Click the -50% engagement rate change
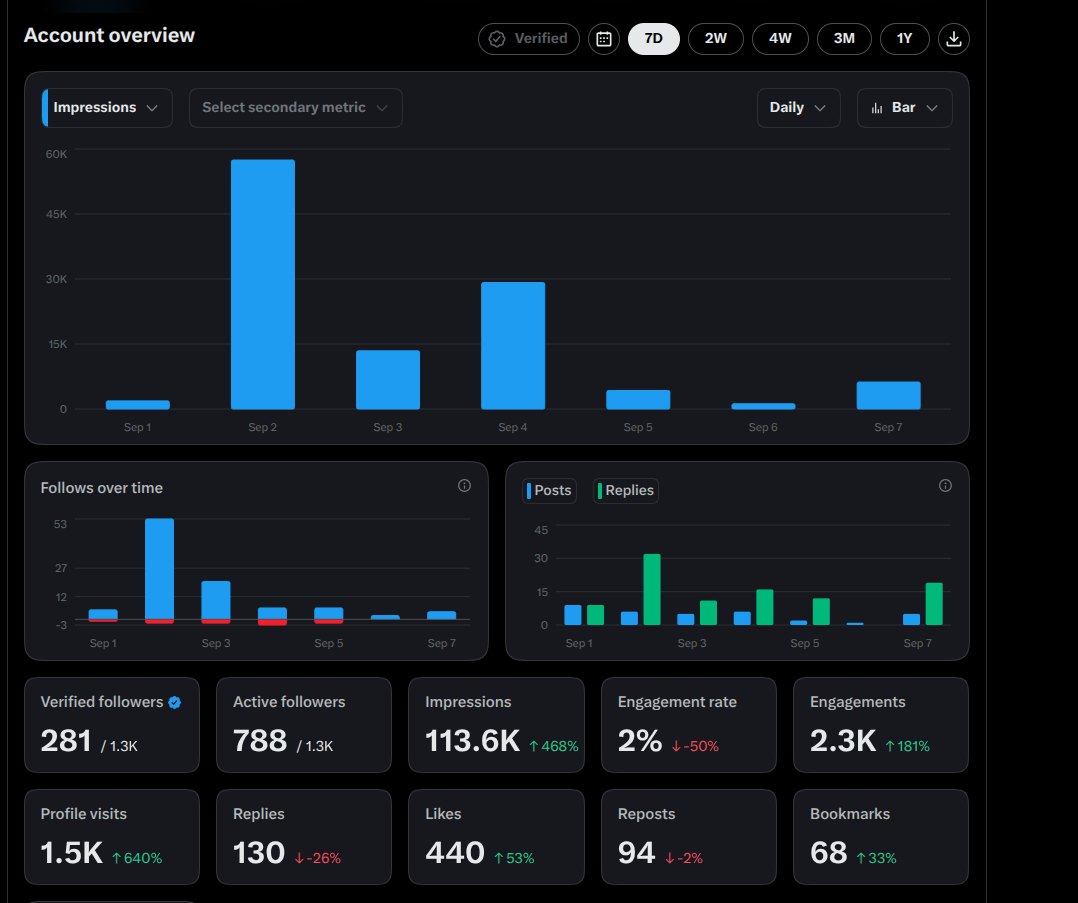 (695, 746)
